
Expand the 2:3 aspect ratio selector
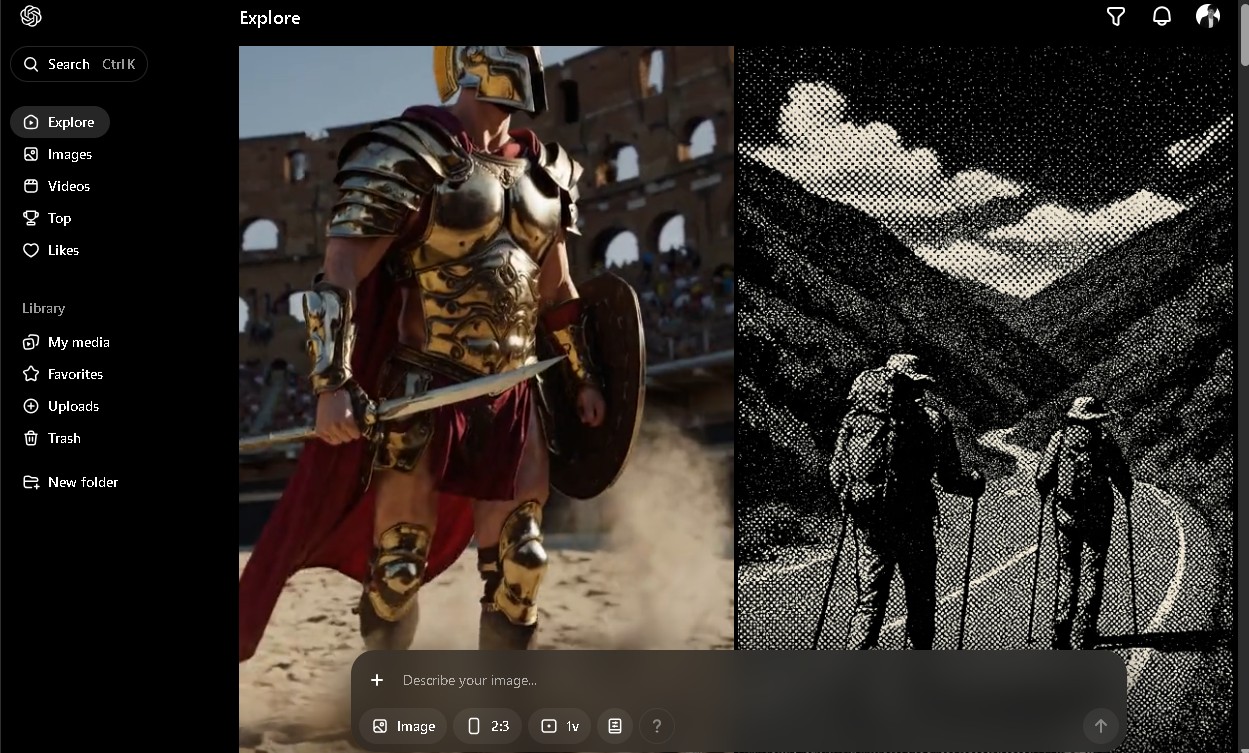point(488,726)
